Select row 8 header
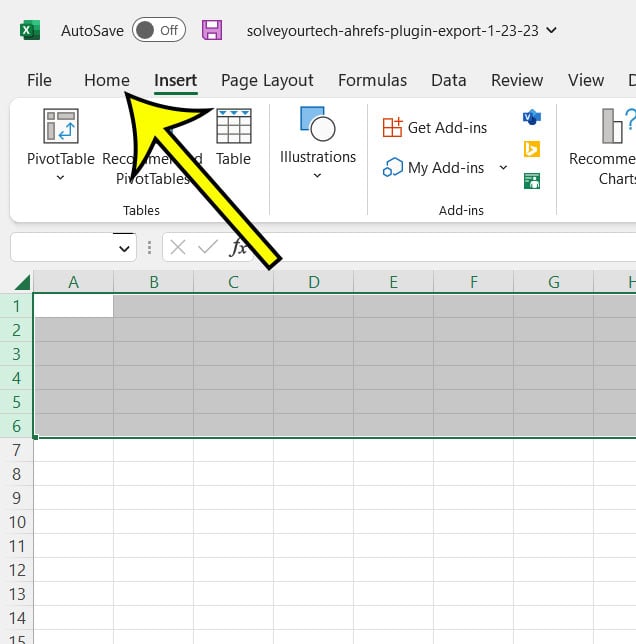Viewport: 636px width, 644px height. pos(16,474)
